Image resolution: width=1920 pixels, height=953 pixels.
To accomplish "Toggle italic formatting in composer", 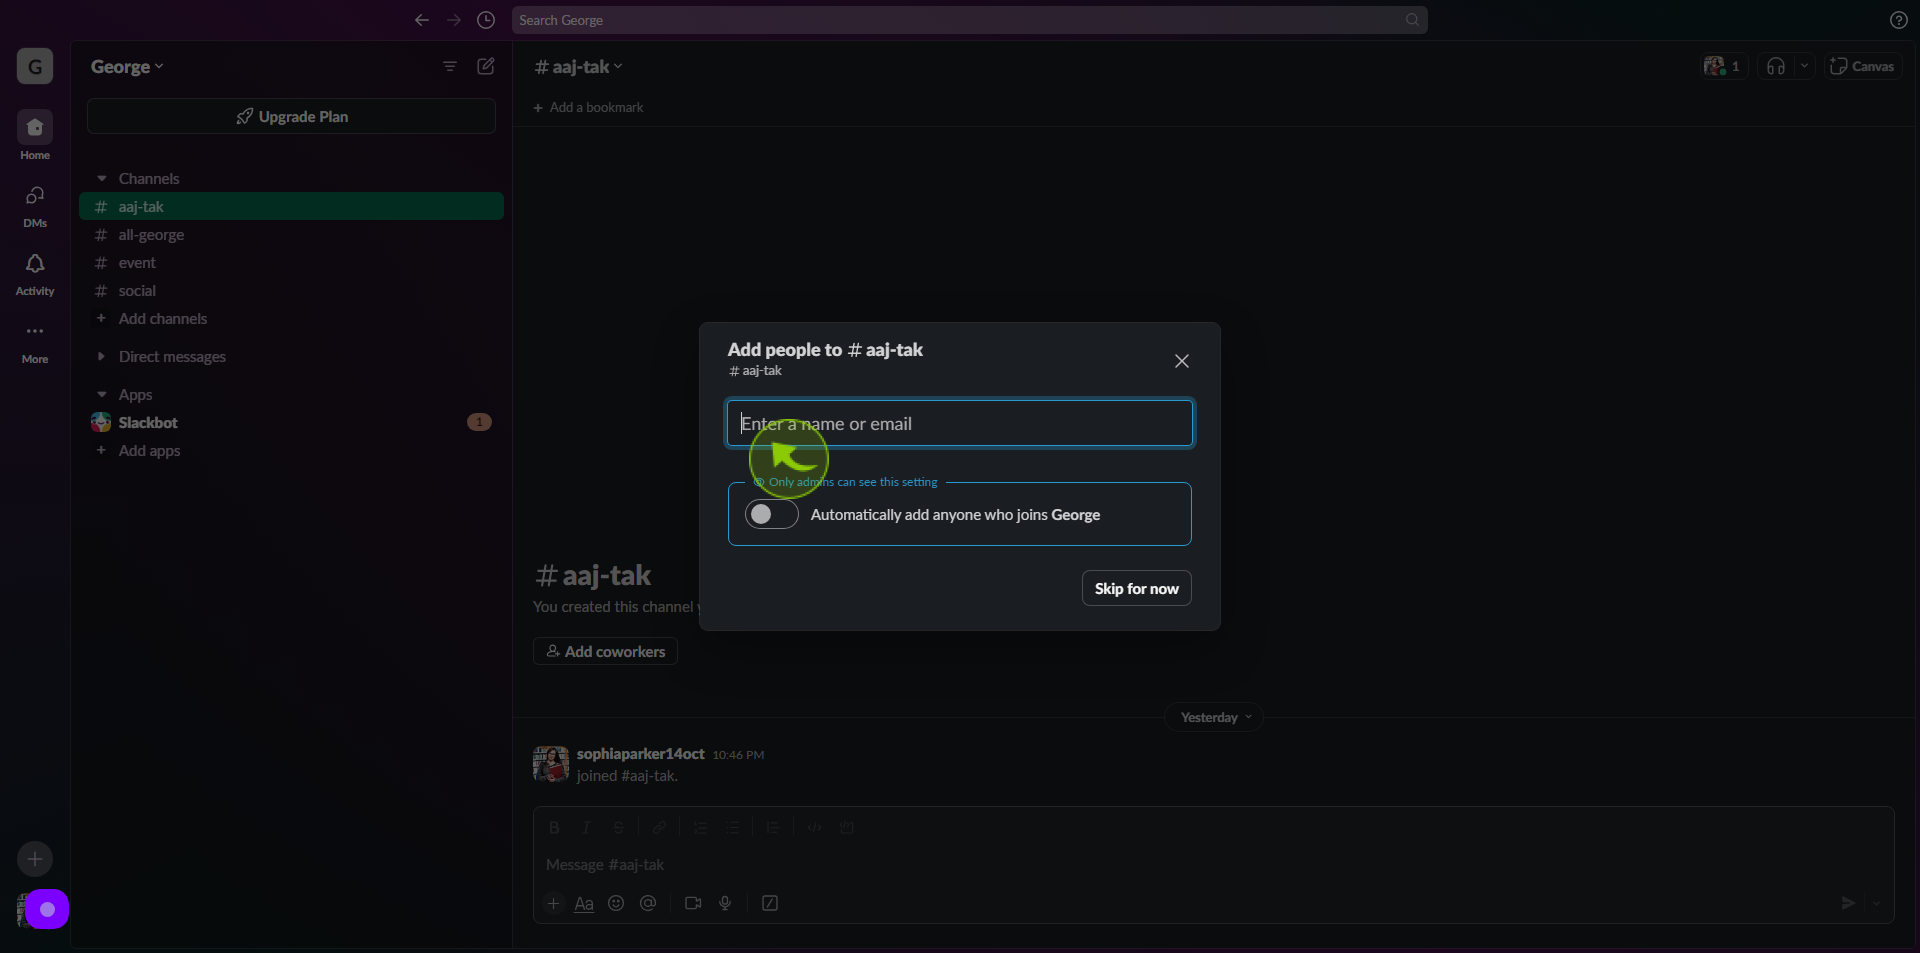I will pyautogui.click(x=586, y=827).
